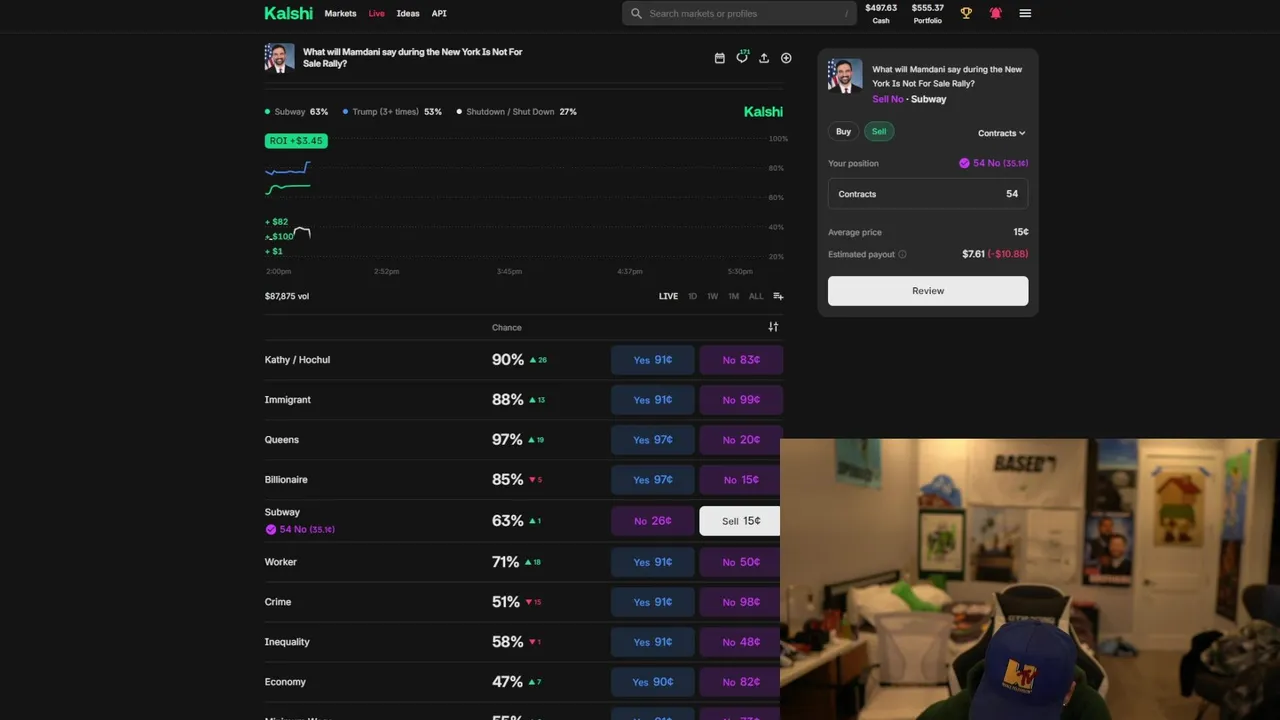Click Yes 90¢ for Economy
Viewport: 1280px width, 720px height.
tap(652, 682)
